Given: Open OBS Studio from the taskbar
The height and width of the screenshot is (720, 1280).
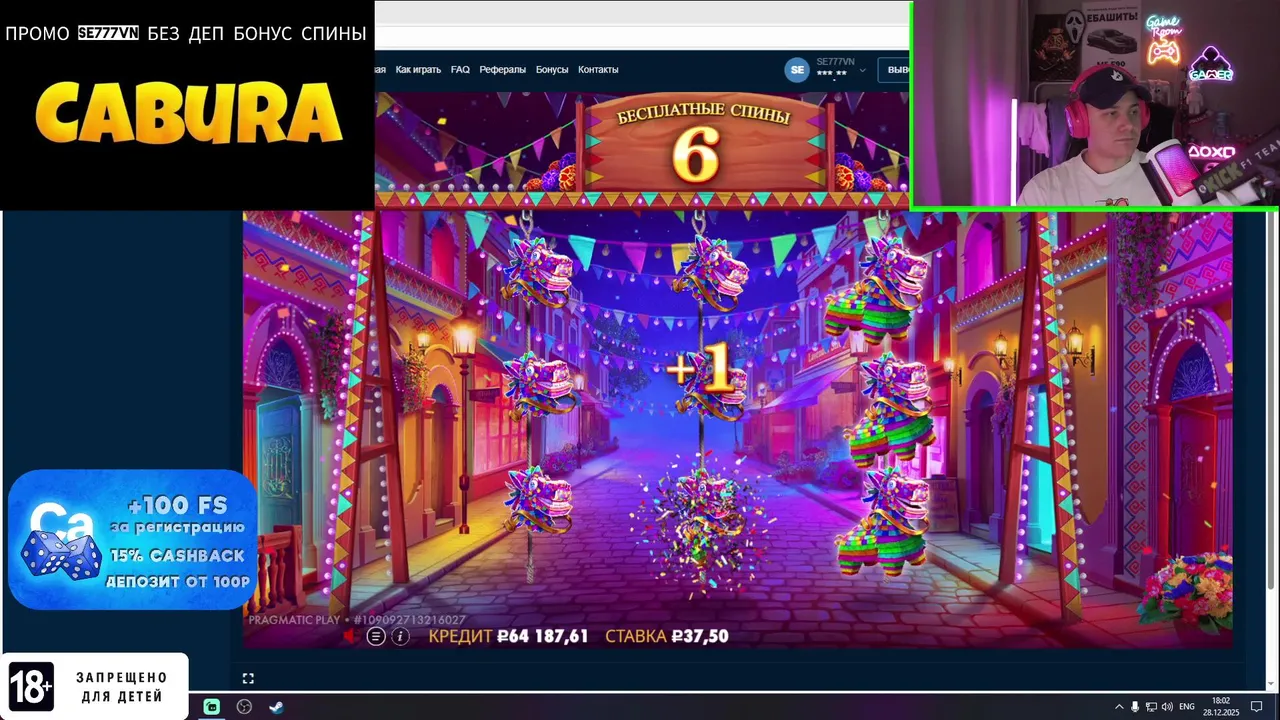Looking at the screenshot, I should (244, 706).
